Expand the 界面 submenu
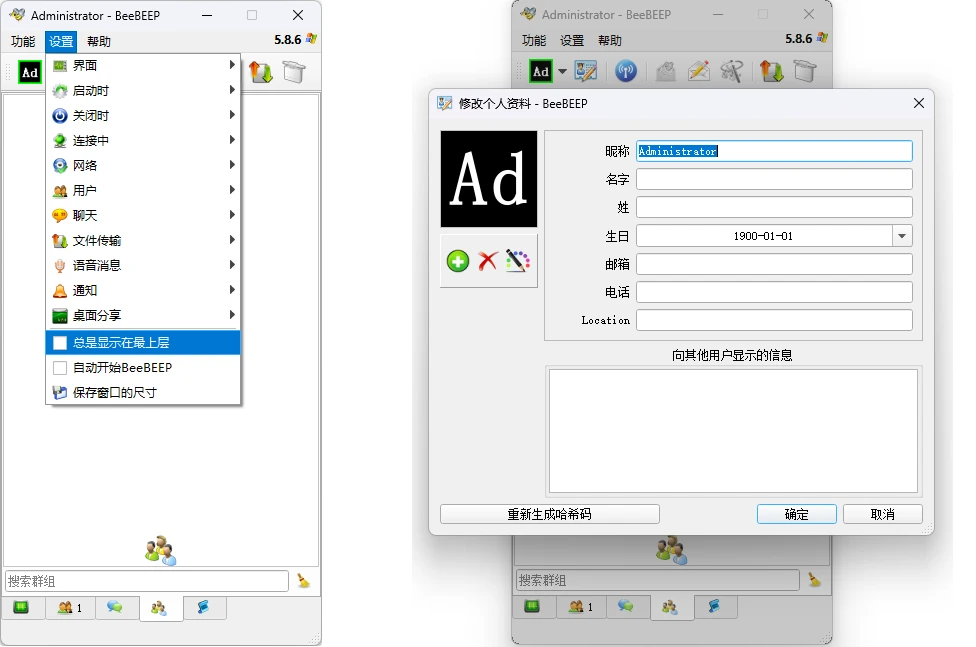Screen dimensions: 976x647 coord(143,65)
